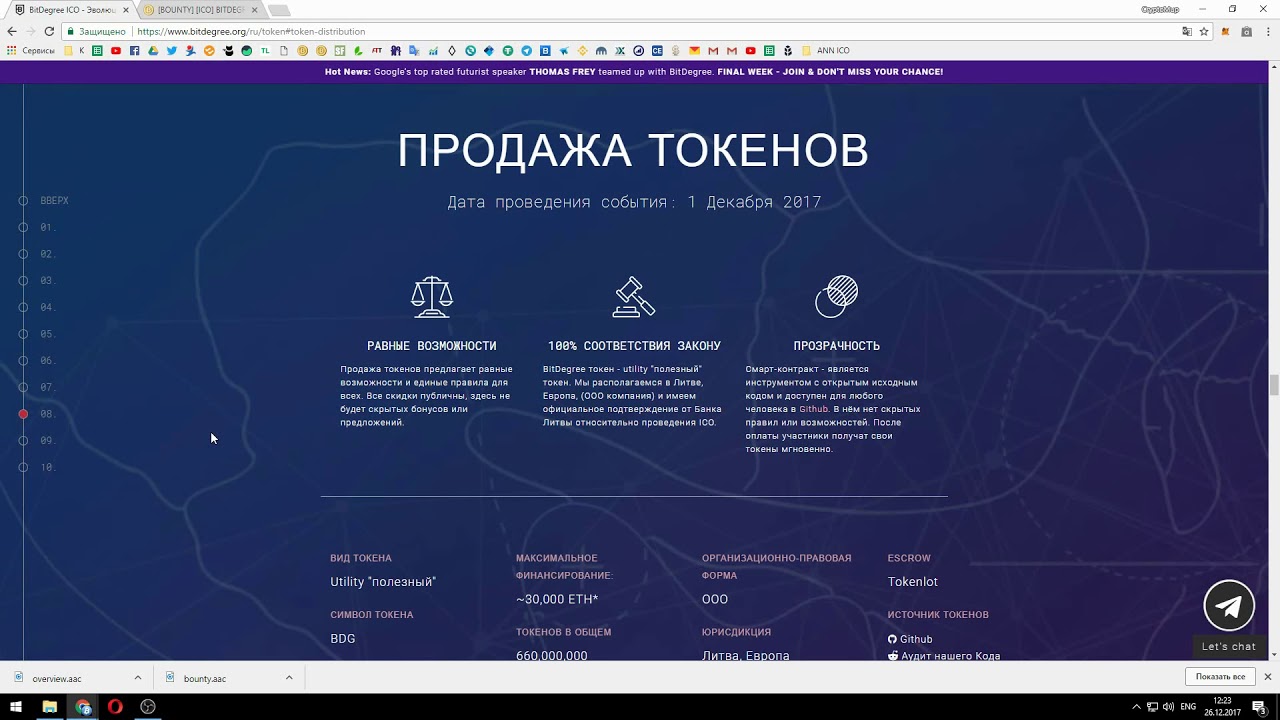Click Показать все downloads button
The width and height of the screenshot is (1280, 720).
point(1220,677)
